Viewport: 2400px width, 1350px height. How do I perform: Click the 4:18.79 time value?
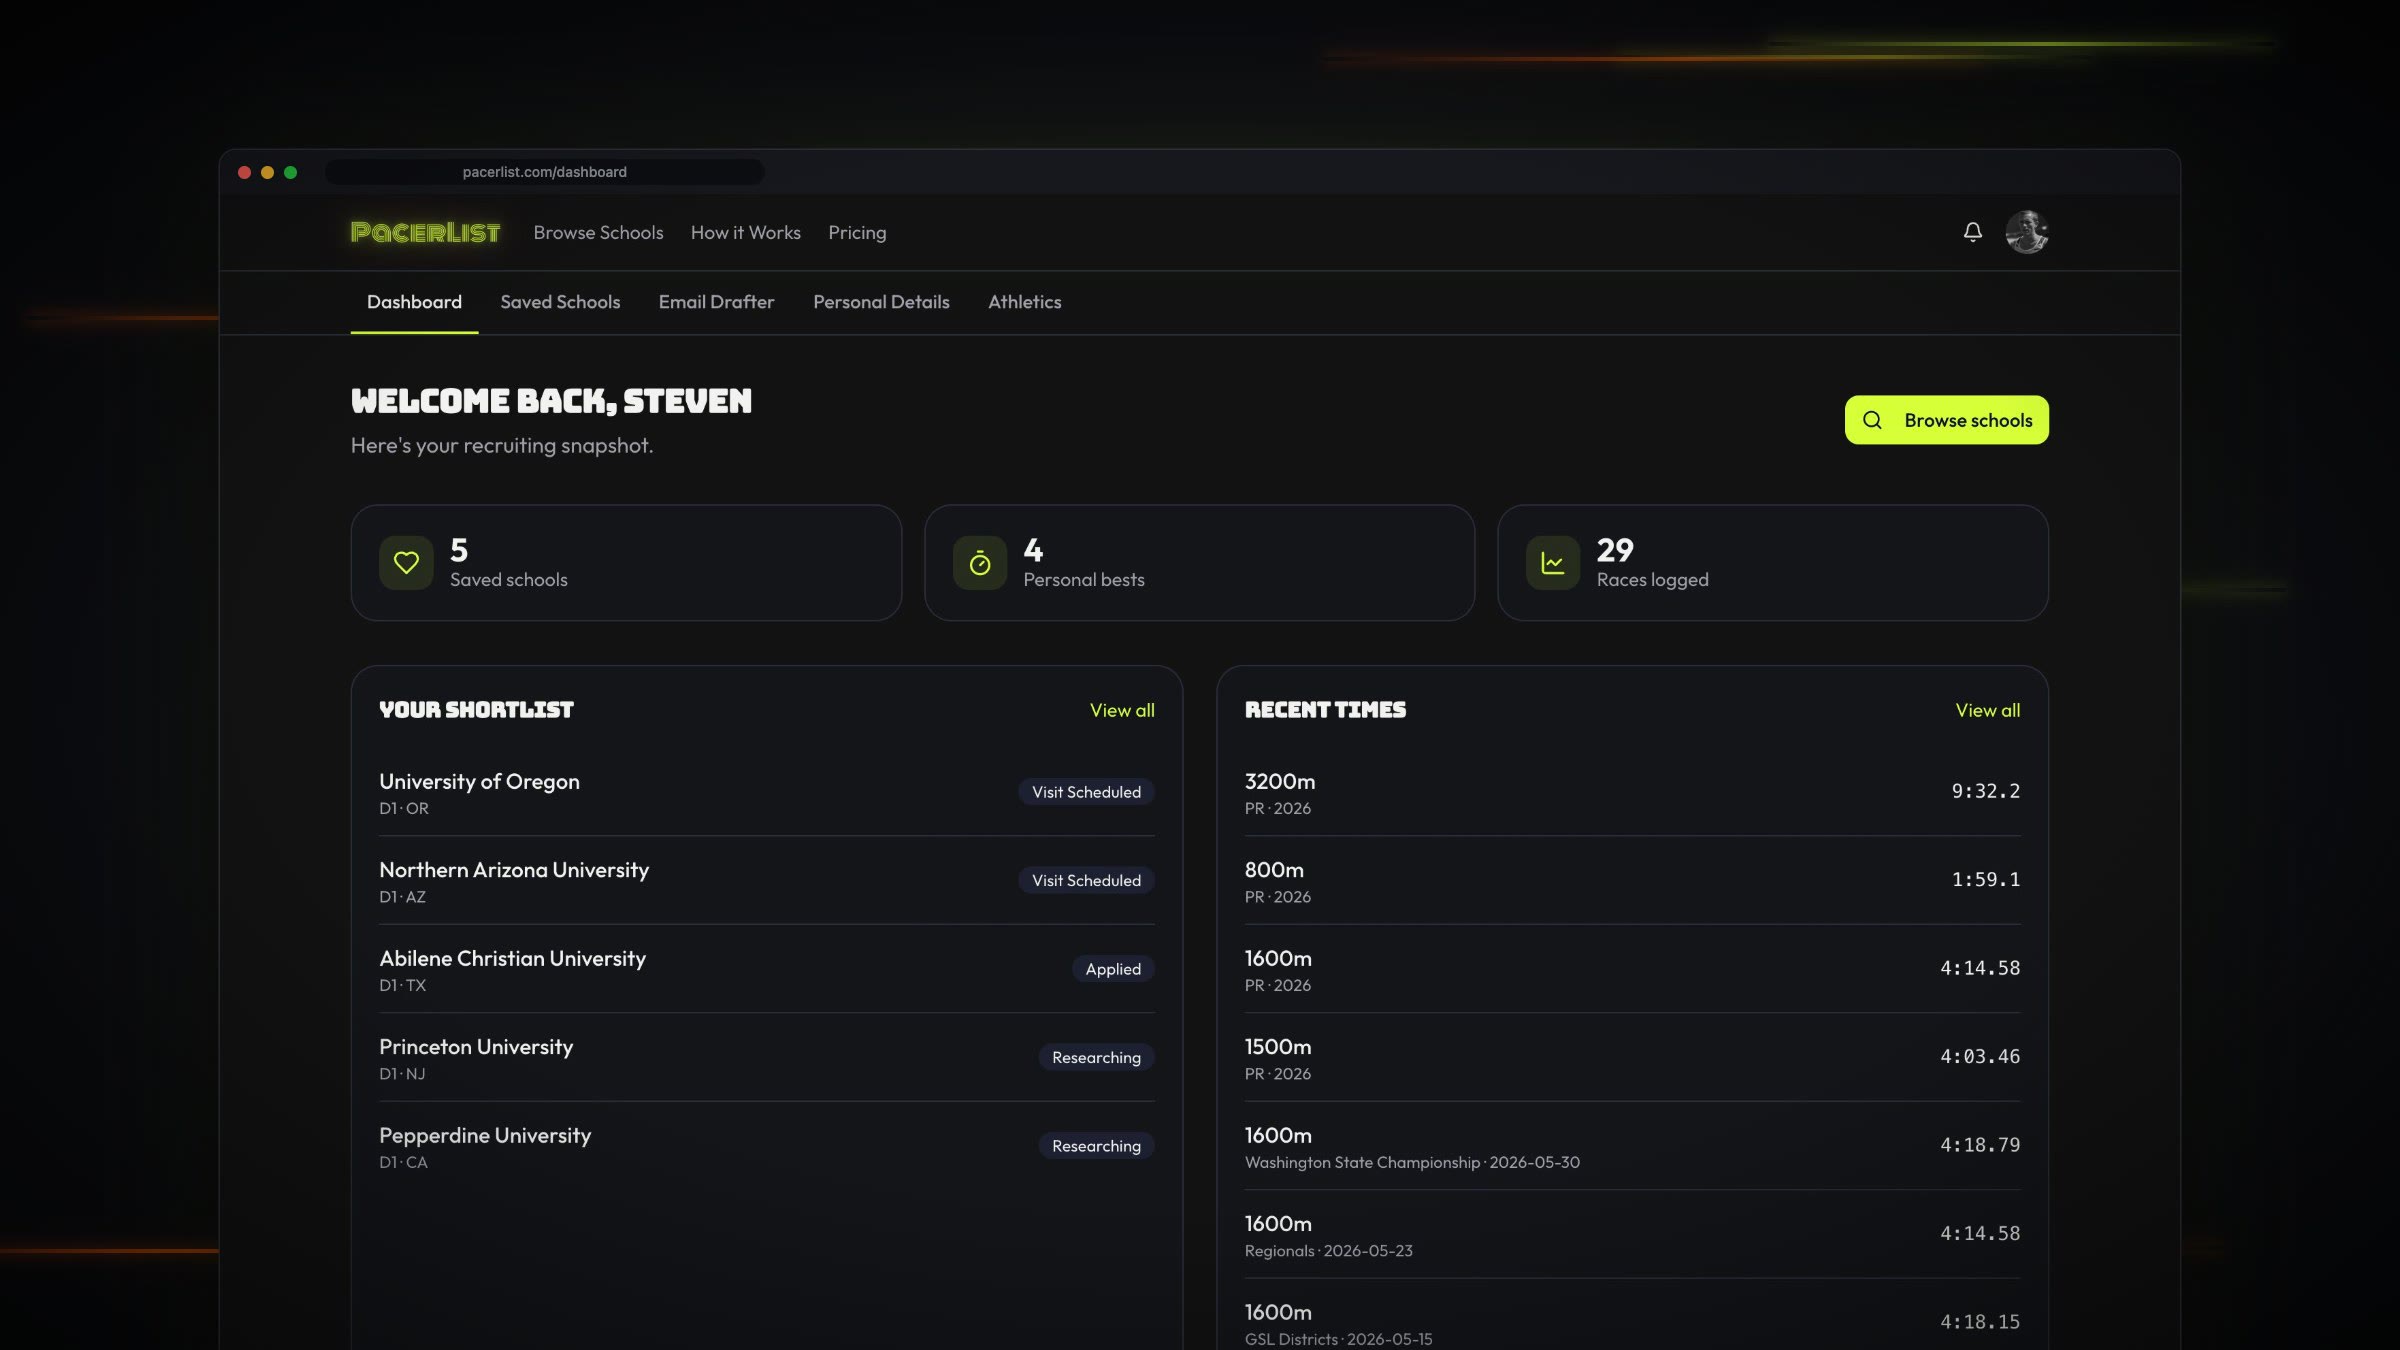point(1980,1145)
